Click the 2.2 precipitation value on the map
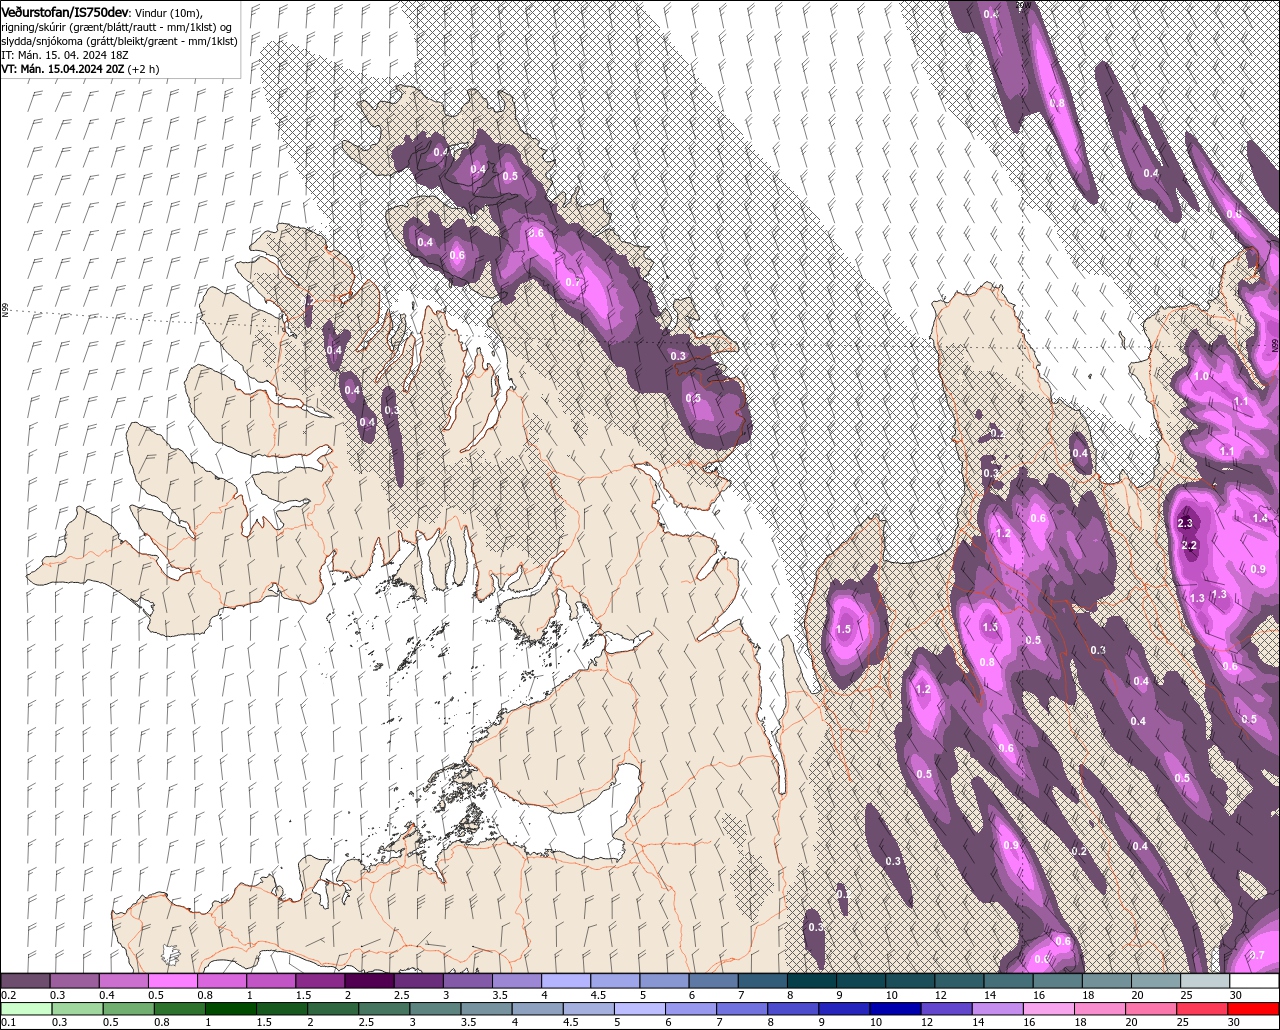 tap(1190, 545)
